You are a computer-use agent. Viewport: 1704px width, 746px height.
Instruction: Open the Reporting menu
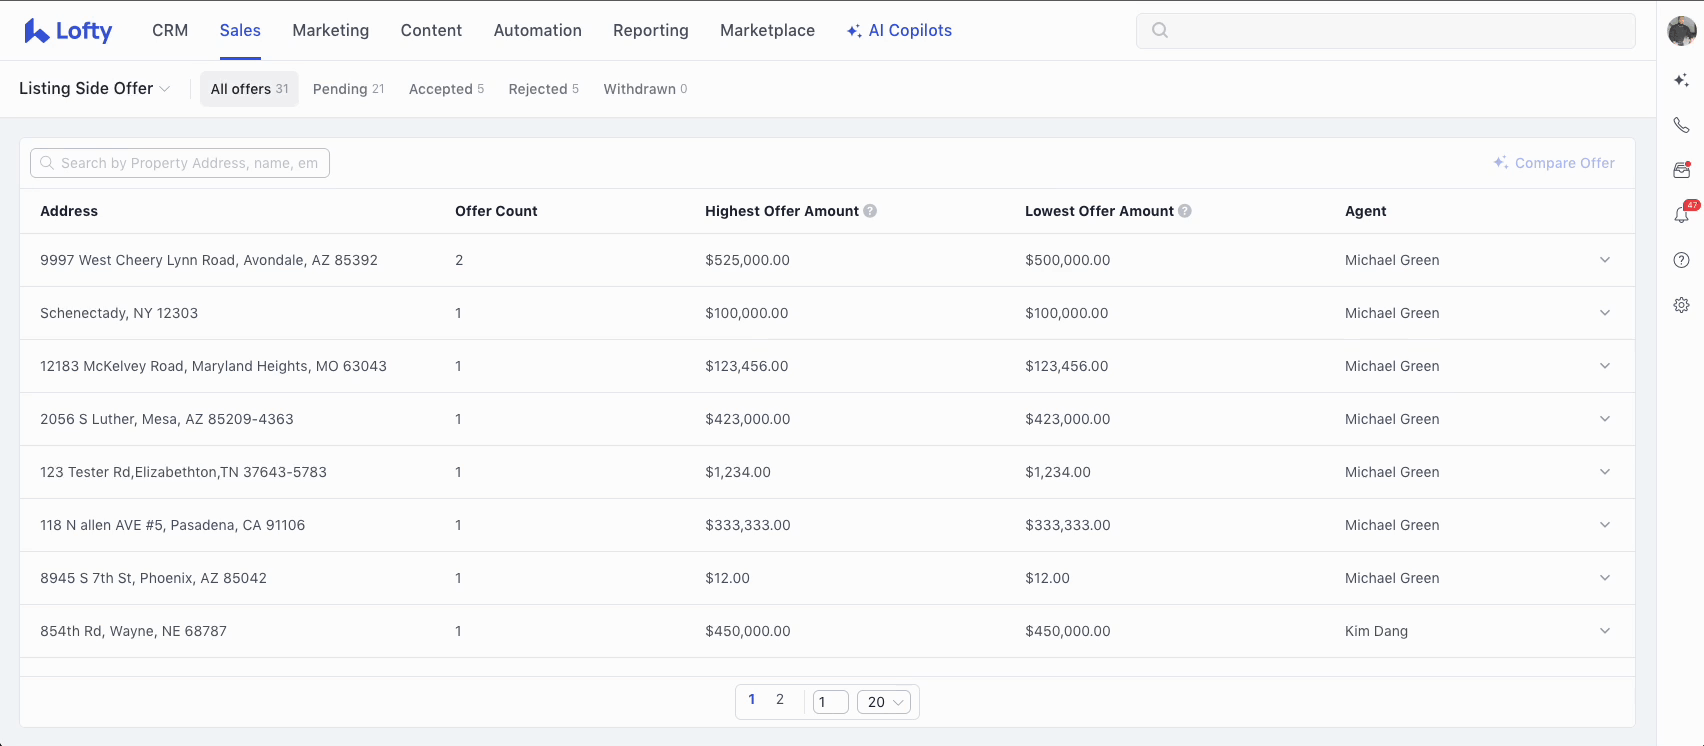[650, 31]
